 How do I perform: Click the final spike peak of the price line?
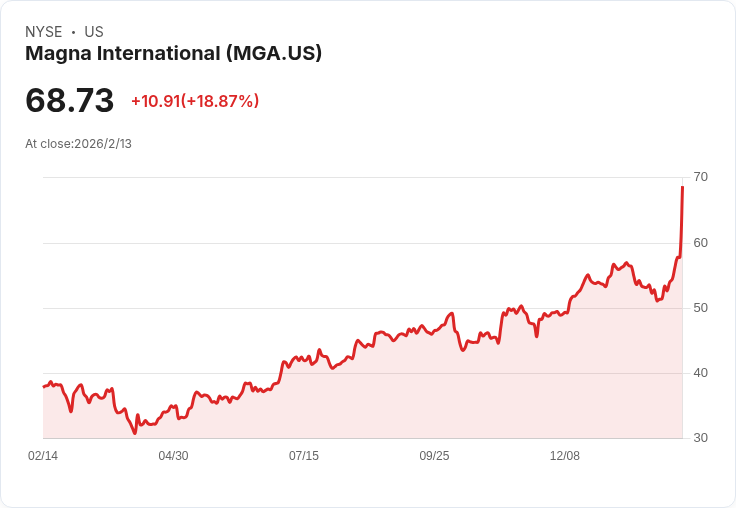point(682,187)
